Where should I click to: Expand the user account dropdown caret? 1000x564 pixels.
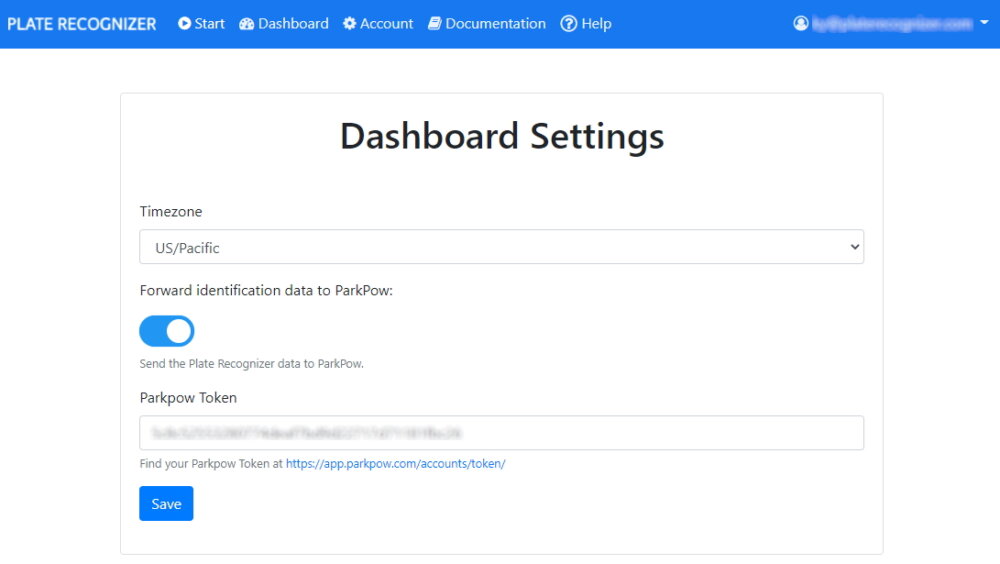point(984,22)
